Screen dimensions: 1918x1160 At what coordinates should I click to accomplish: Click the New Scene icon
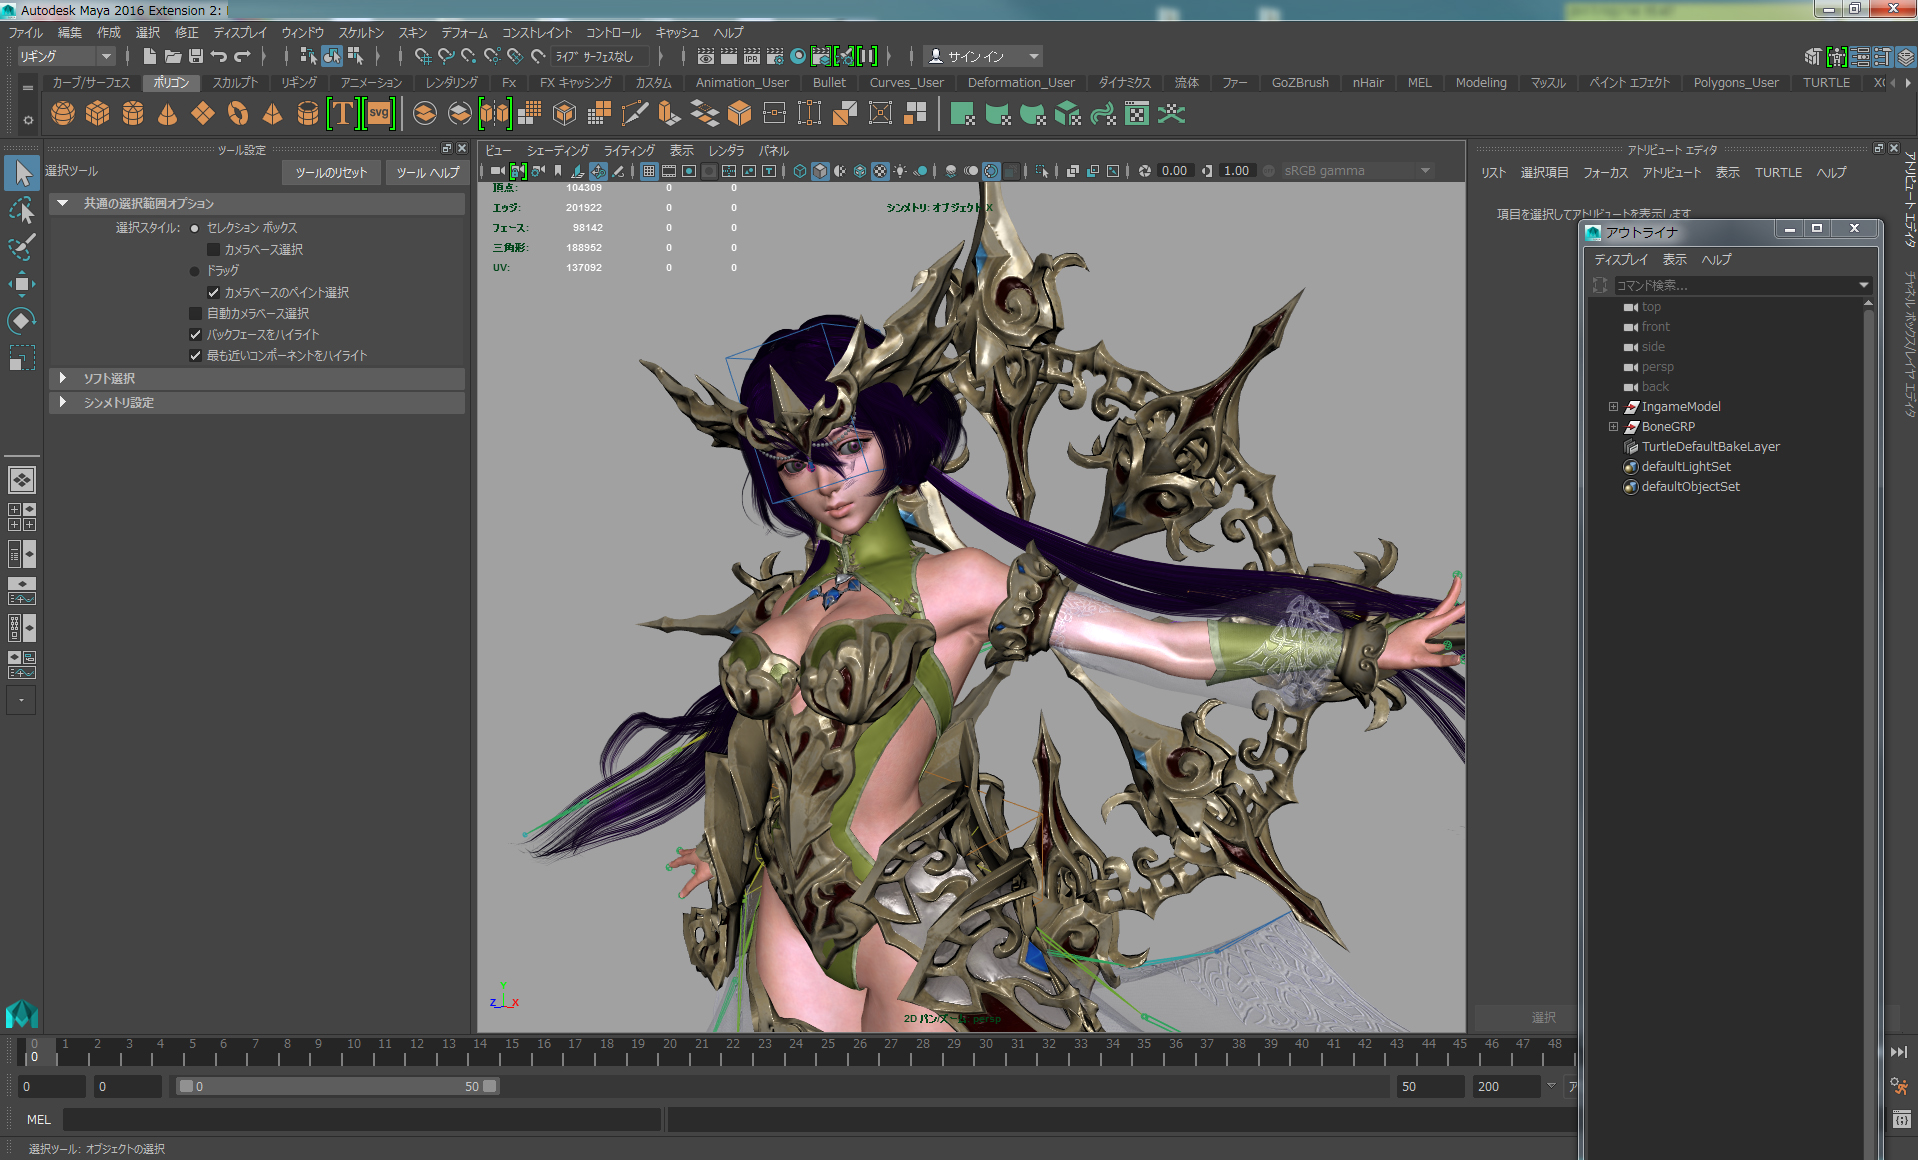click(149, 56)
